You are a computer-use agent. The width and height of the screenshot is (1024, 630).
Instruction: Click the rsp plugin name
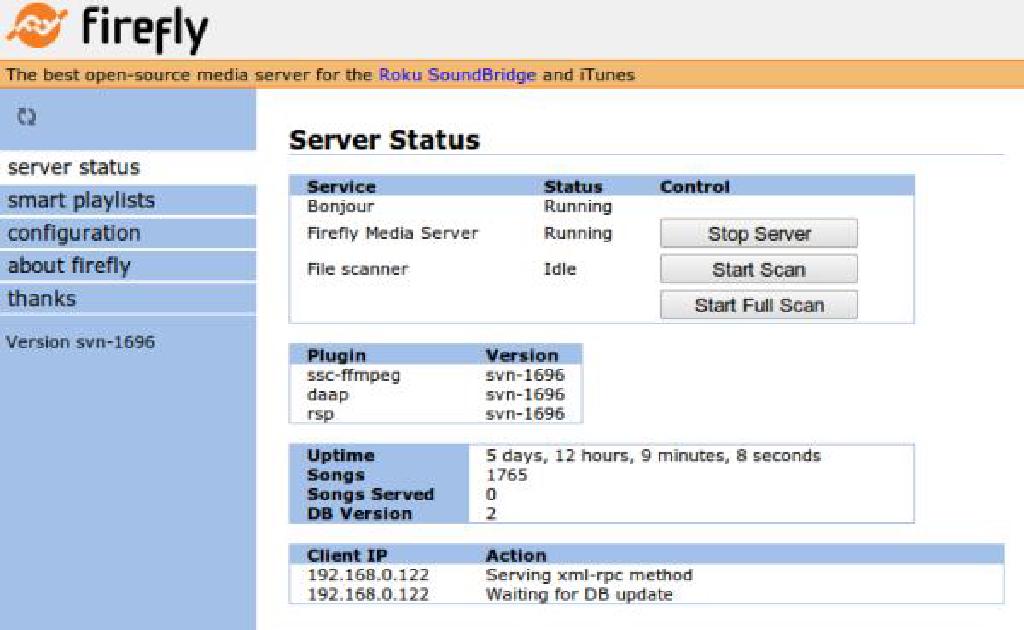[320, 414]
